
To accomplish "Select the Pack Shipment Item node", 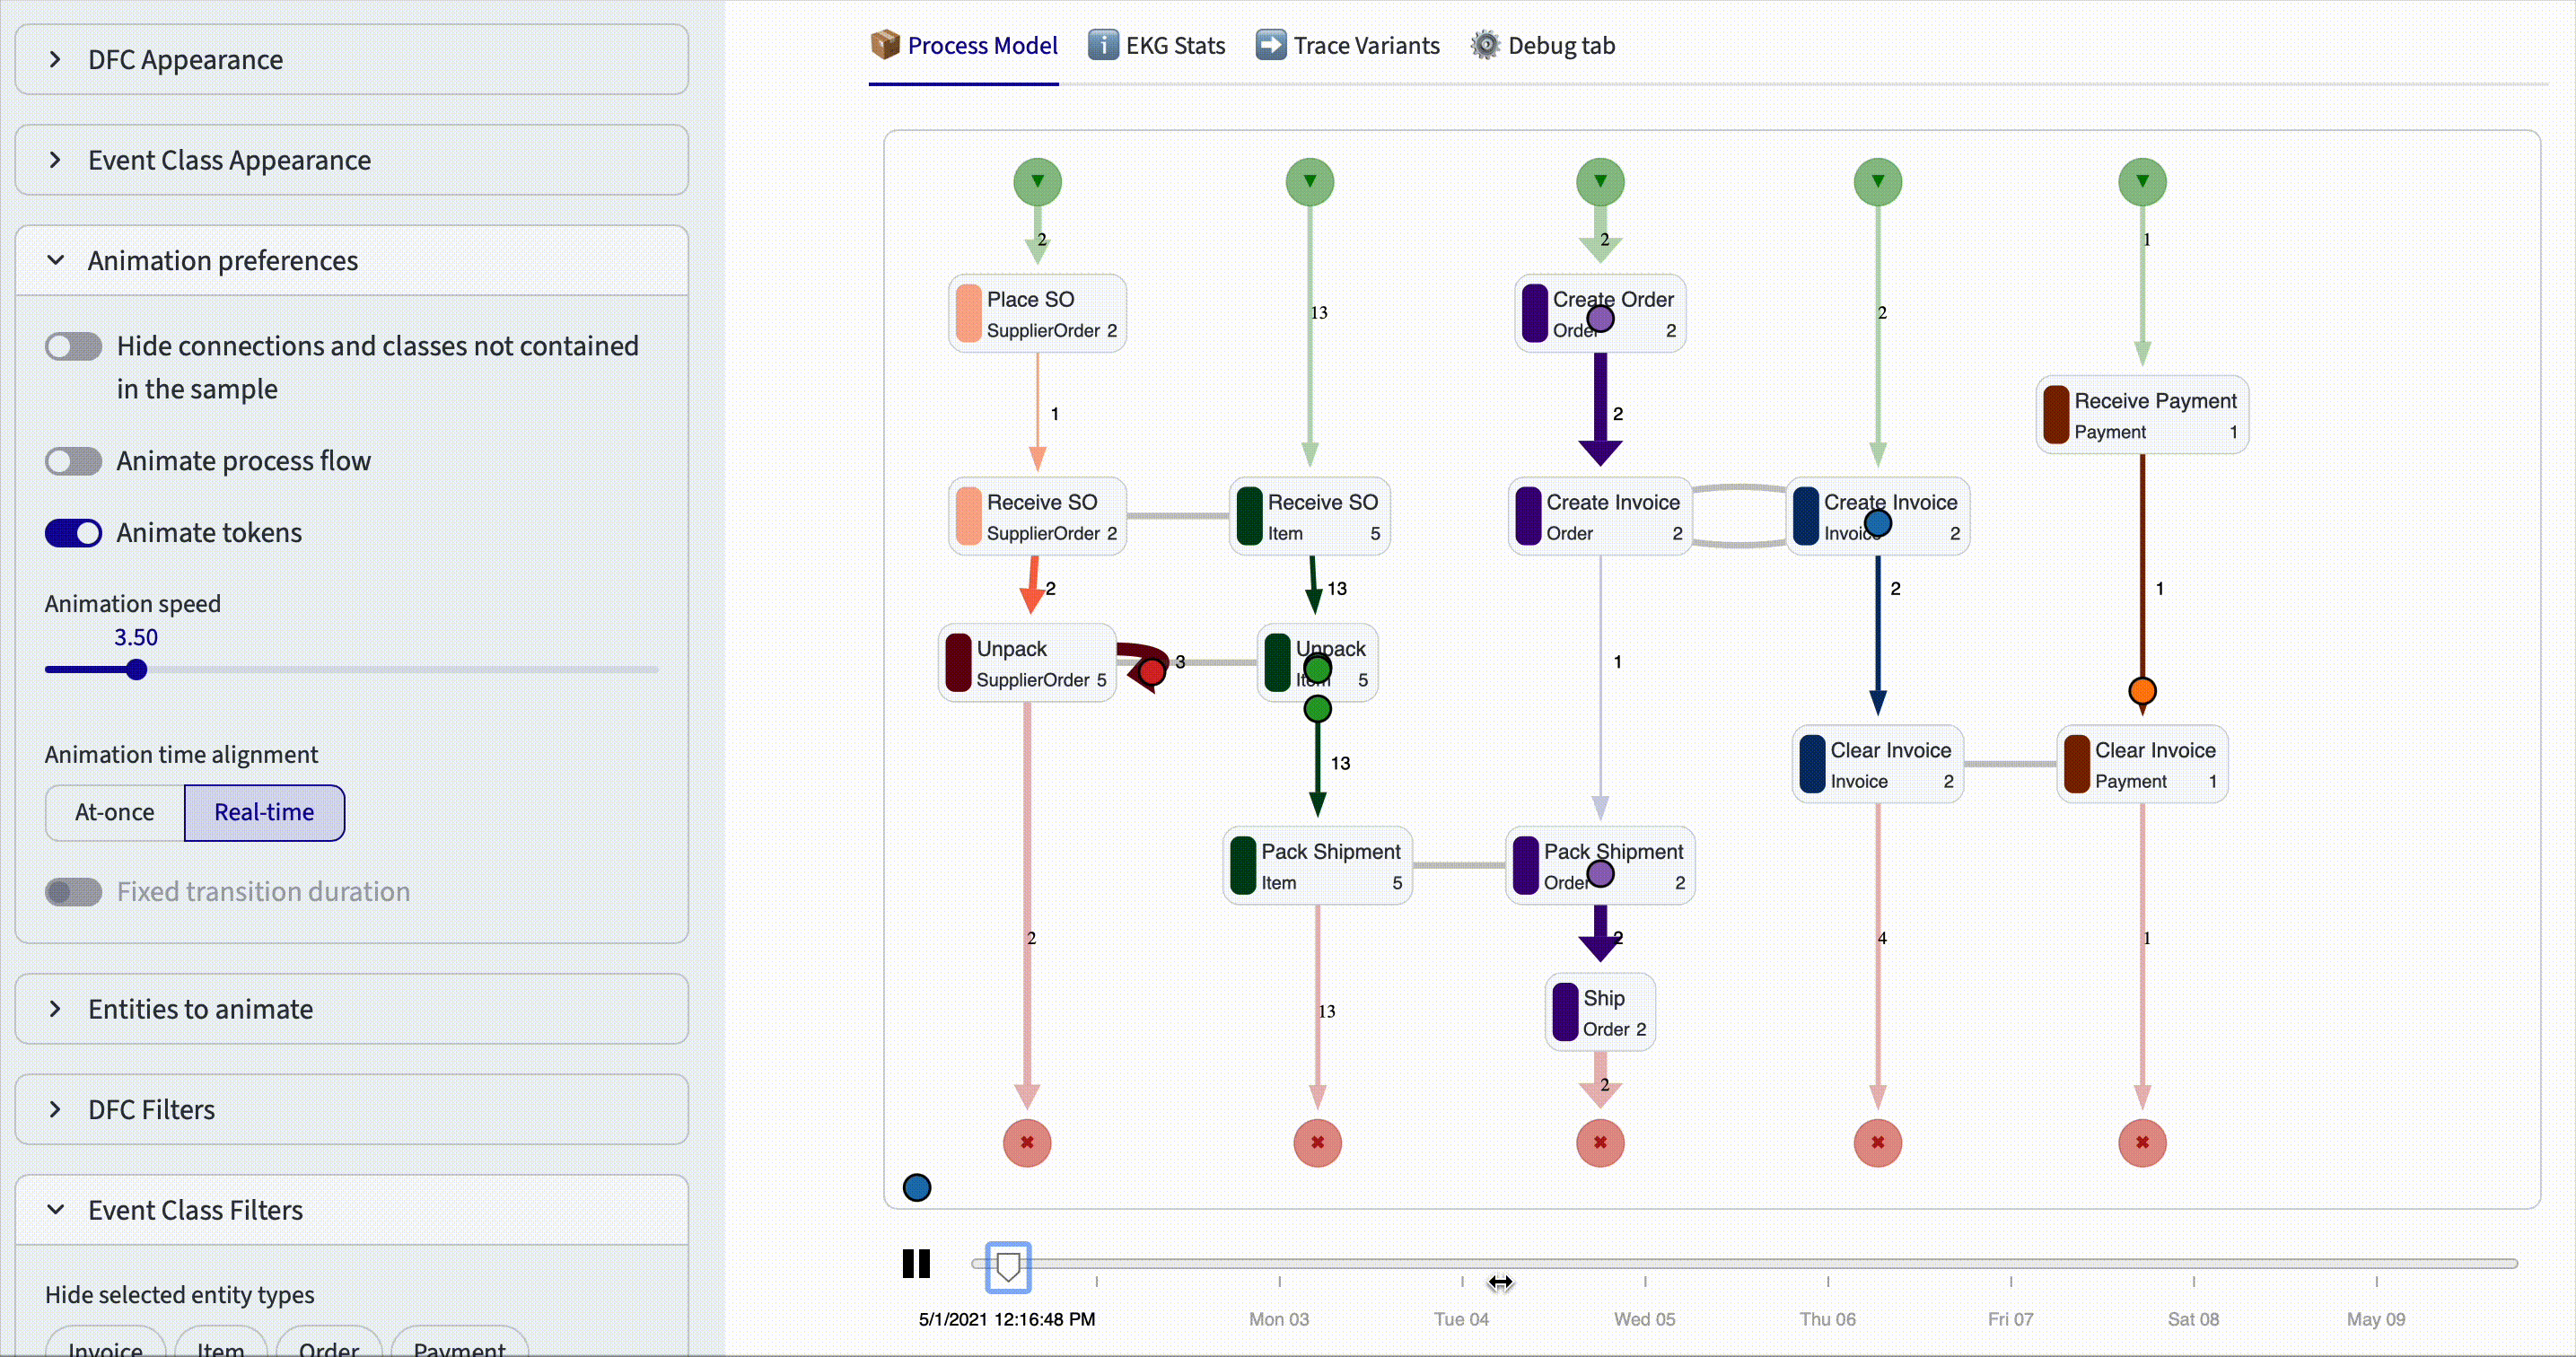I will pos(1317,866).
